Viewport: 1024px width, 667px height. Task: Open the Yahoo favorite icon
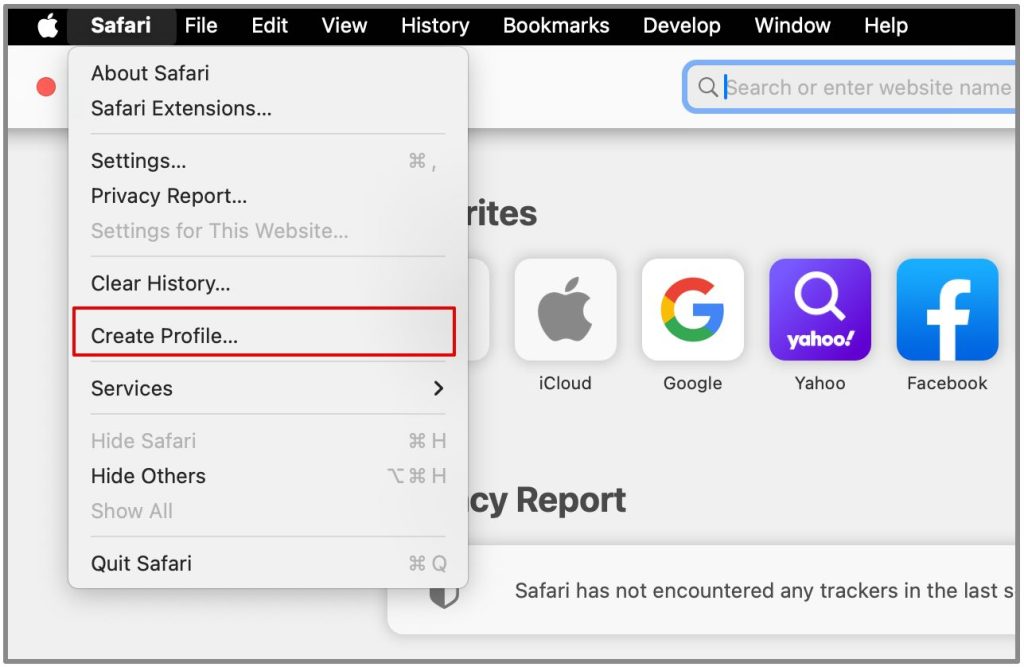coord(820,310)
